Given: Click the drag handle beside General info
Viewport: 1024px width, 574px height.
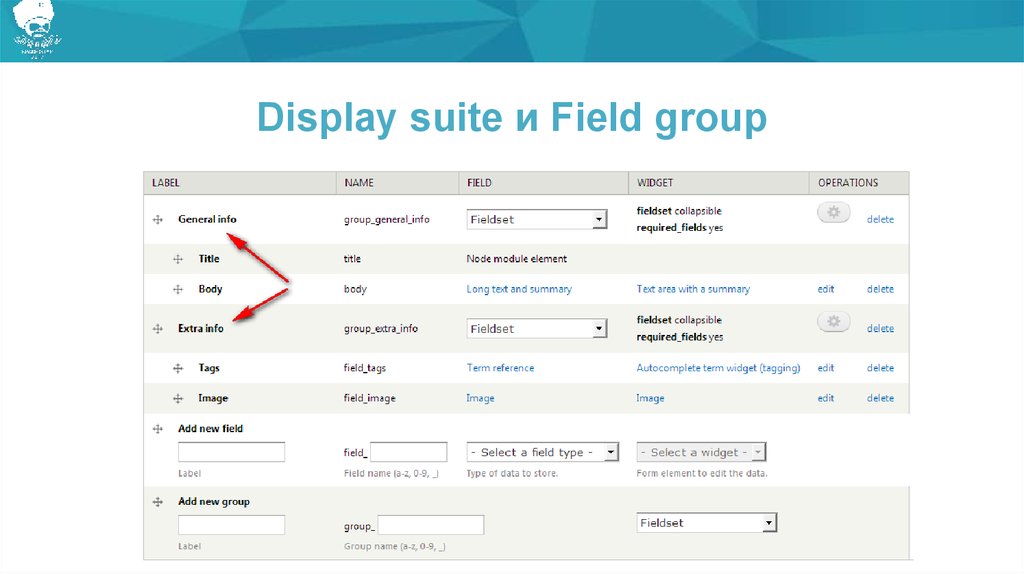Looking at the screenshot, I should (x=158, y=219).
